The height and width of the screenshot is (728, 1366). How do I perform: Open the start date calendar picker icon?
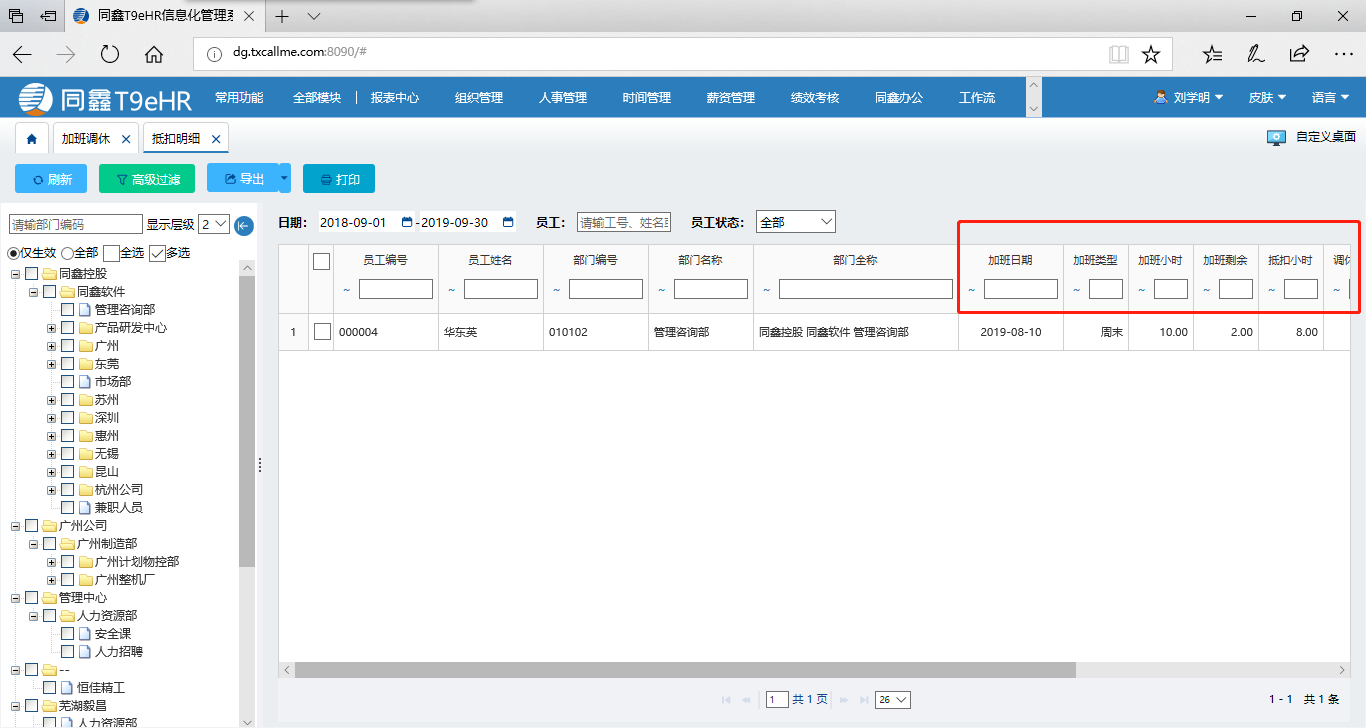406,222
